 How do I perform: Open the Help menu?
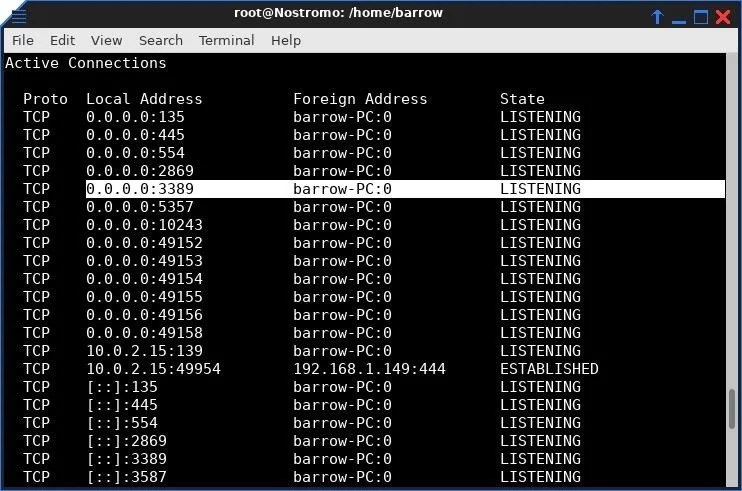[286, 41]
